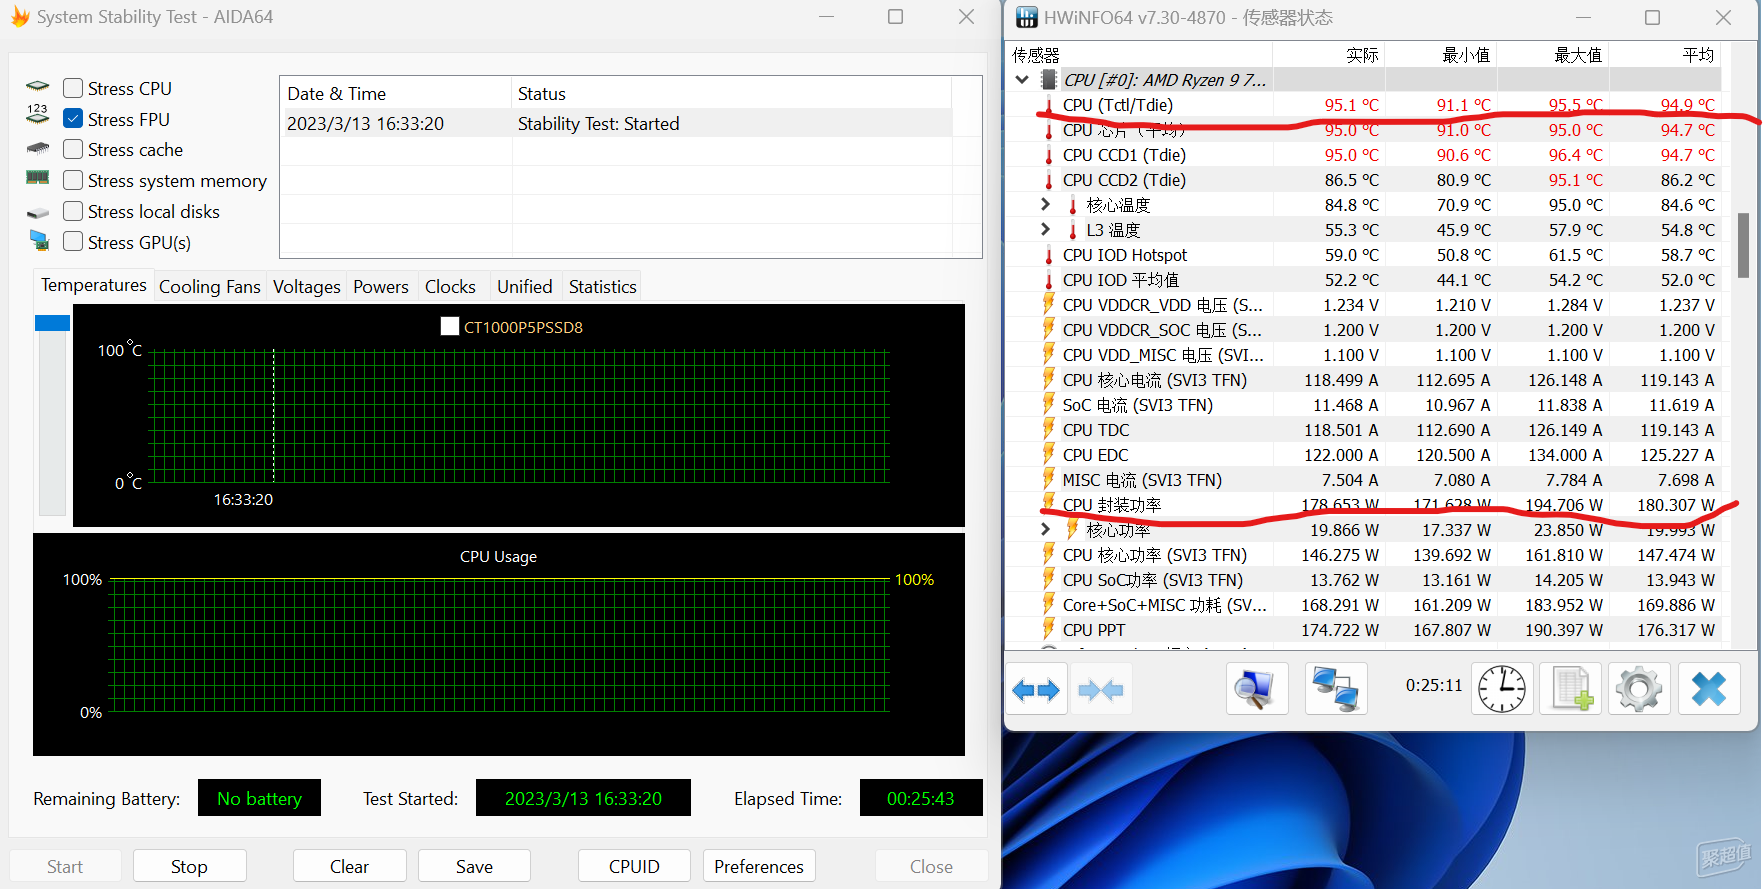
Task: Open the Cooling Fans tab
Action: (x=210, y=287)
